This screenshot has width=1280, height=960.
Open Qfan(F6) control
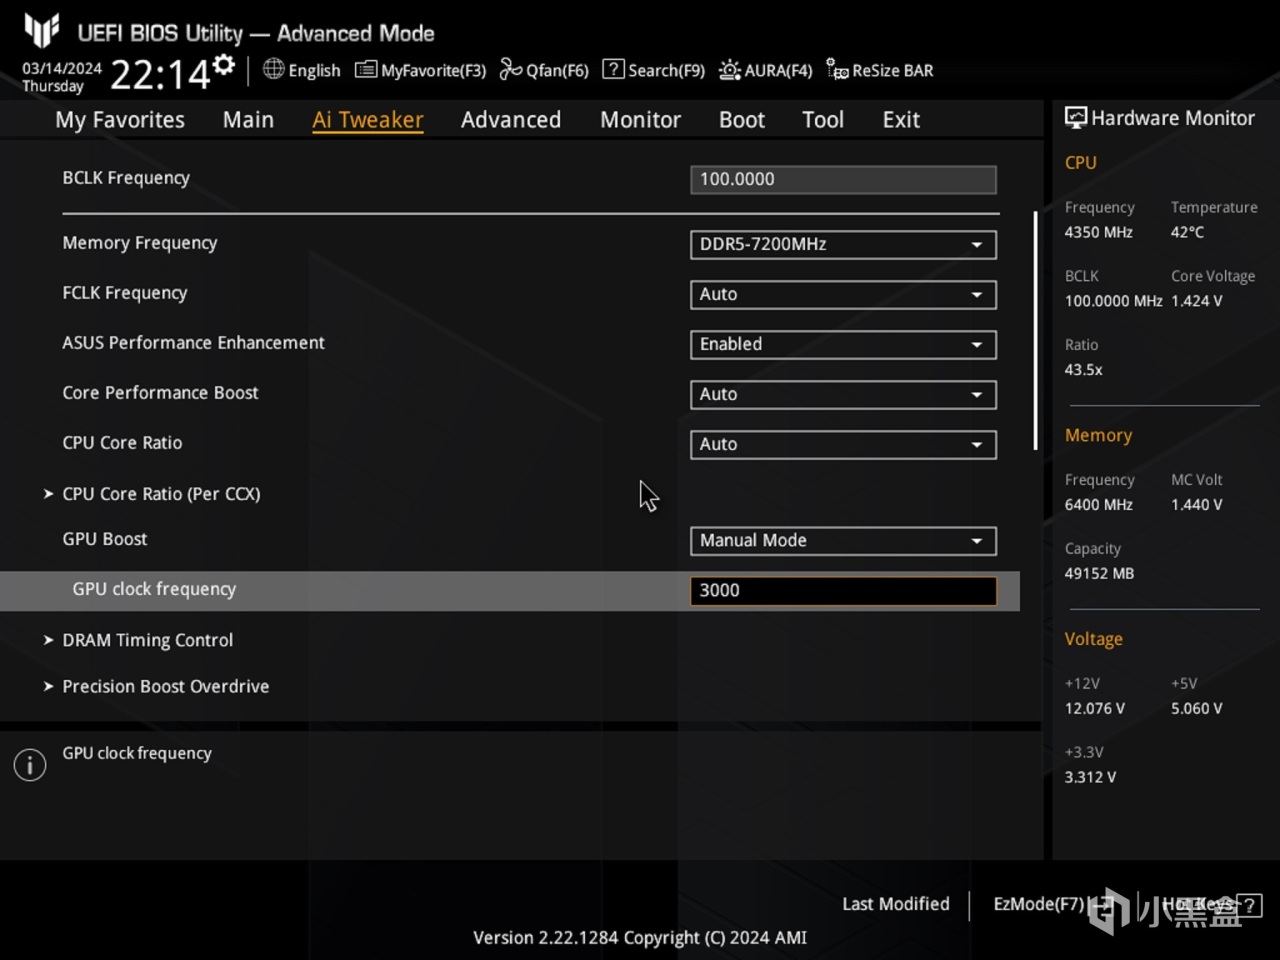[545, 70]
